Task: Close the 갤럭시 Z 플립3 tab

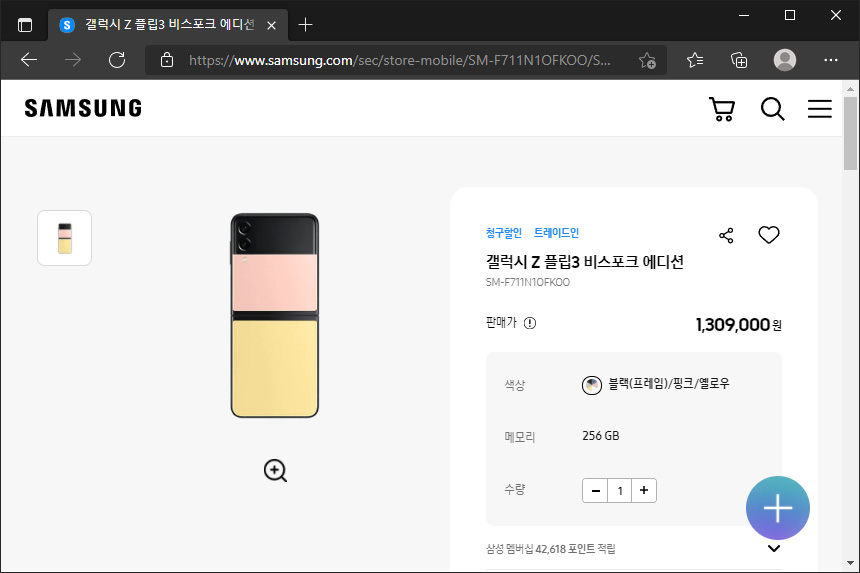Action: coord(271,25)
